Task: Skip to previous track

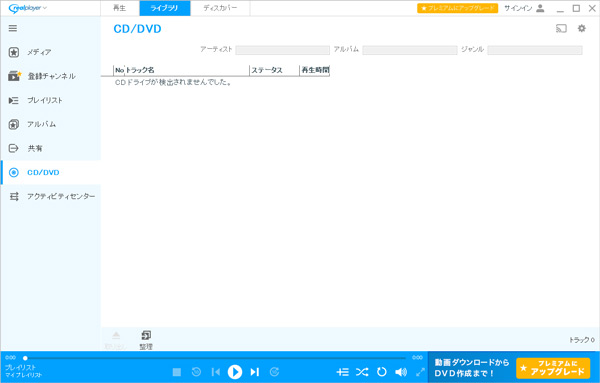Action: (x=216, y=372)
